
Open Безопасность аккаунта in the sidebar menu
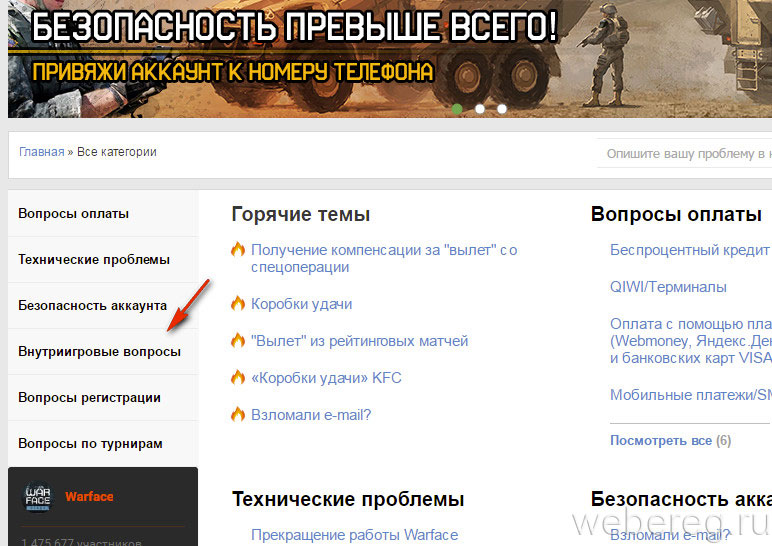point(103,306)
